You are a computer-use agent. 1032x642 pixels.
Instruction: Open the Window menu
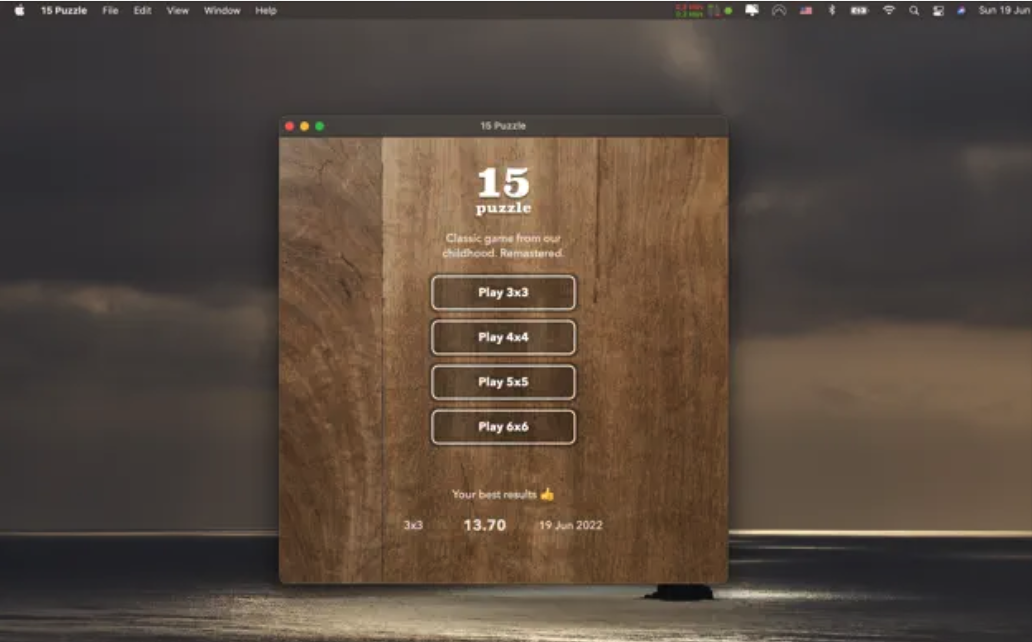pyautogui.click(x=222, y=11)
